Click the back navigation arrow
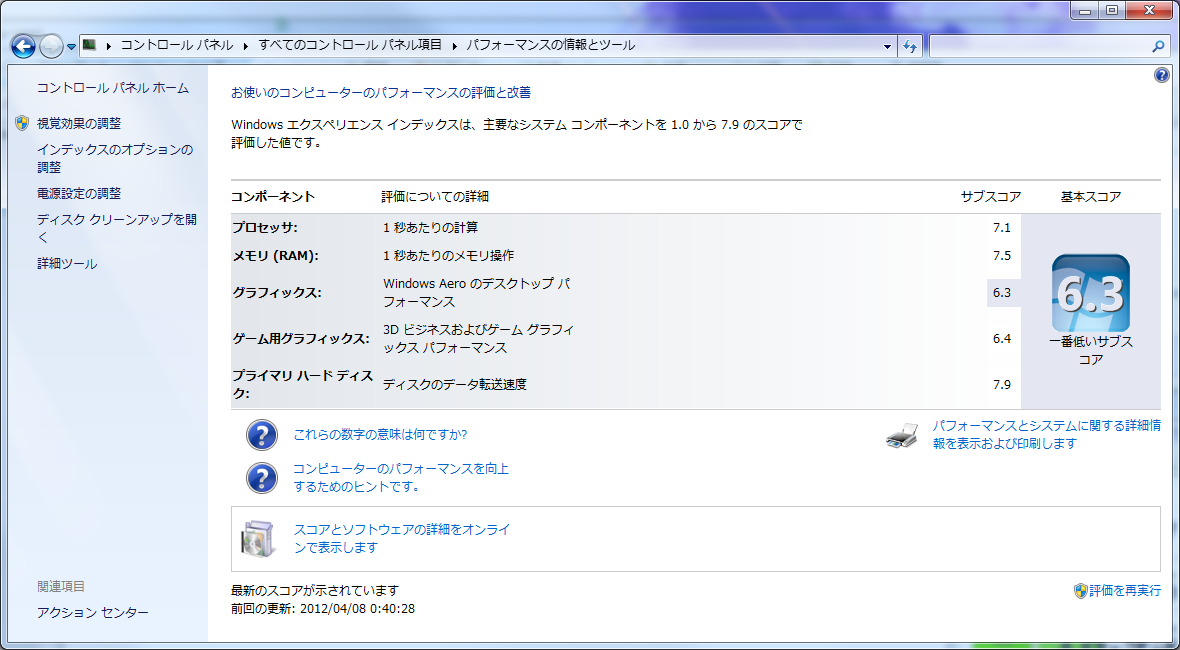This screenshot has width=1180, height=650. (x=21, y=45)
